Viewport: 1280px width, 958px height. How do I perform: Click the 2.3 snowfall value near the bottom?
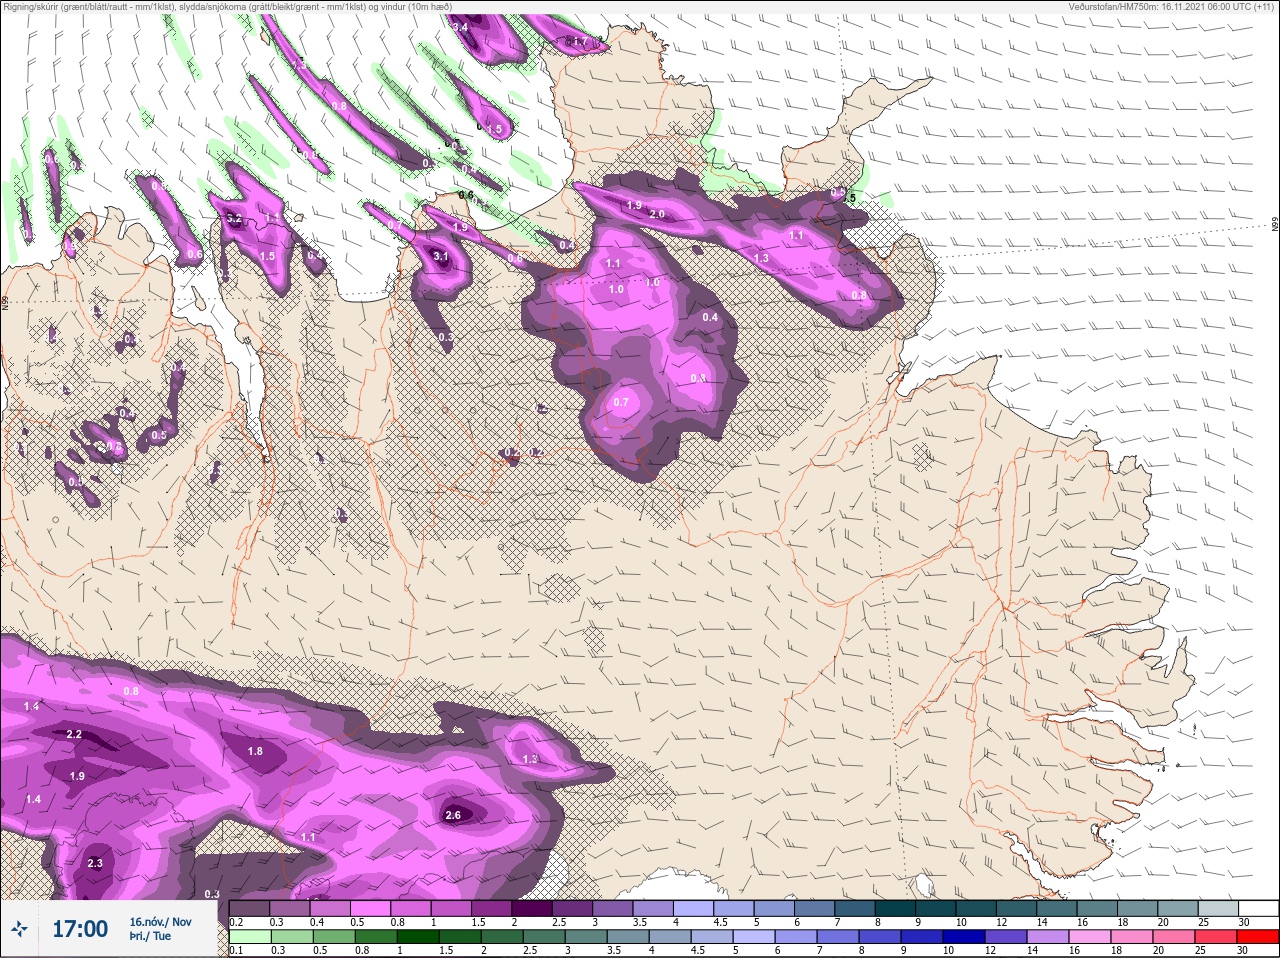click(x=95, y=863)
